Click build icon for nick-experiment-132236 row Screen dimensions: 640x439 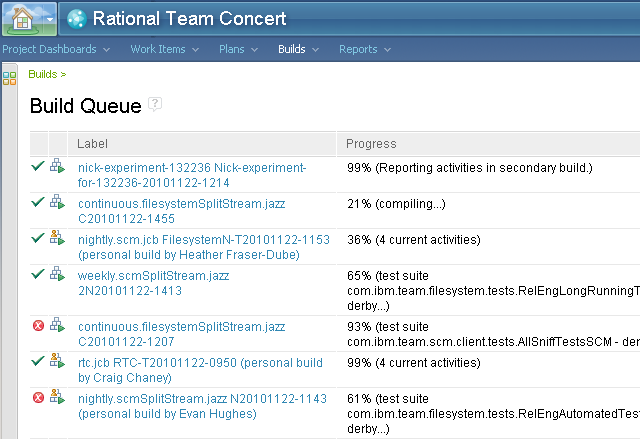point(58,166)
